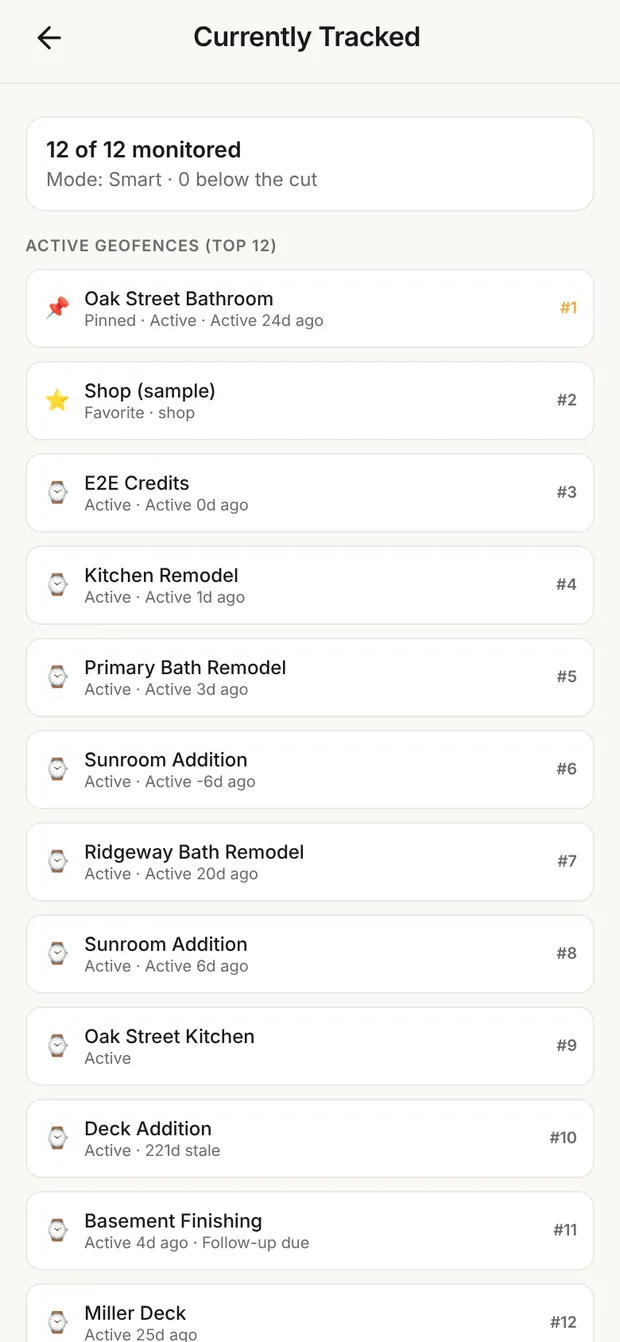Click the watch icon beside Primary Bath Remodel
The image size is (620, 1342).
[x=58, y=676]
